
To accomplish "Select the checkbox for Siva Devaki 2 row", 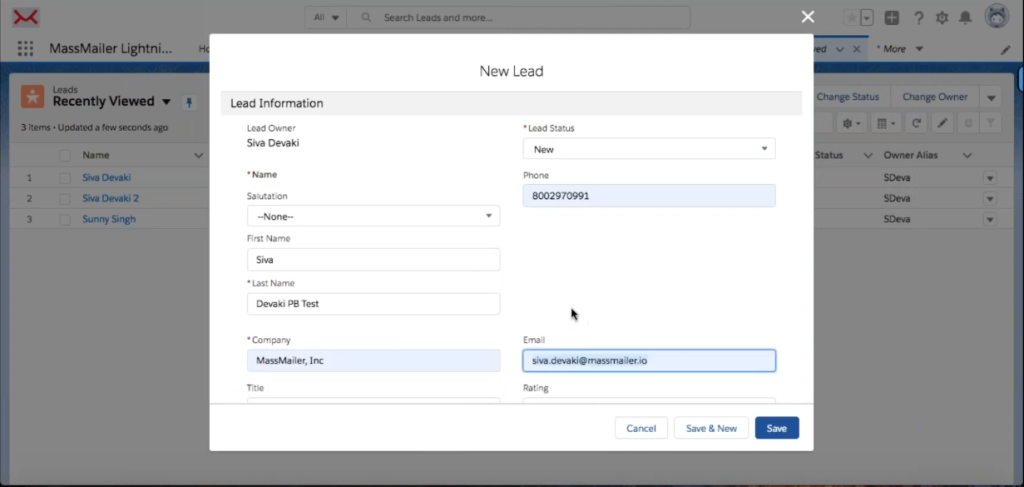I will 65,198.
